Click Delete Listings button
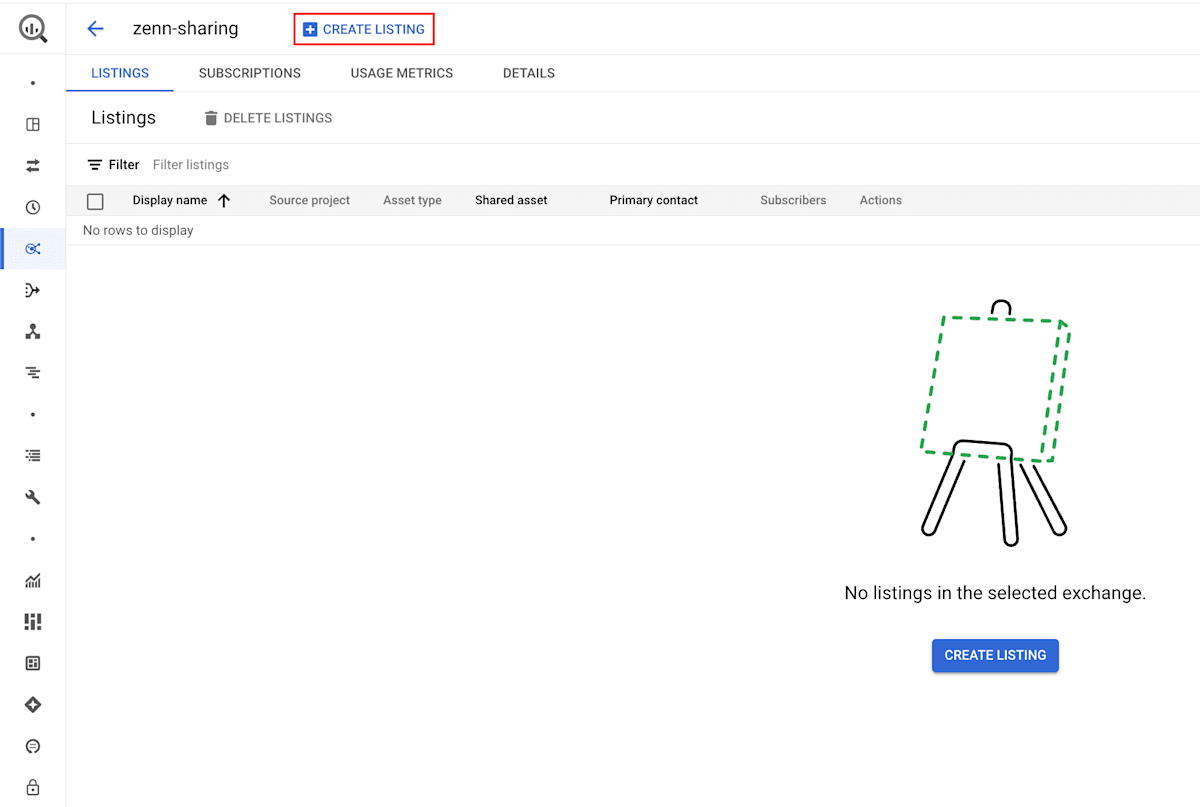This screenshot has height=807, width=1200. [268, 118]
